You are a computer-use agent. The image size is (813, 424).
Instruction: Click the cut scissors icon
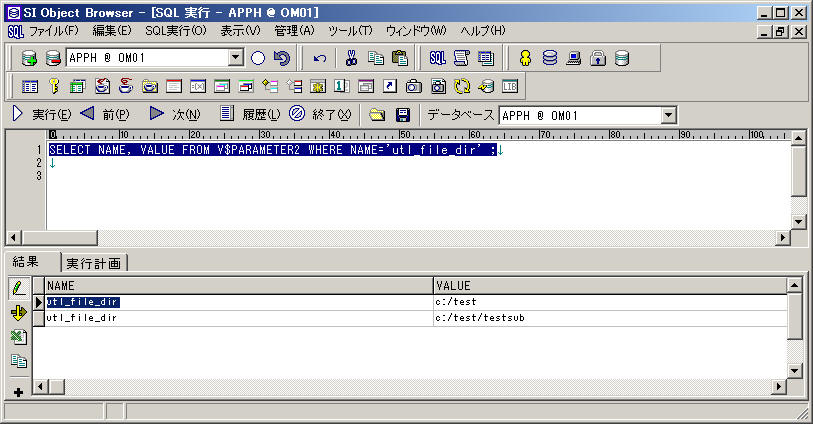coord(351,58)
